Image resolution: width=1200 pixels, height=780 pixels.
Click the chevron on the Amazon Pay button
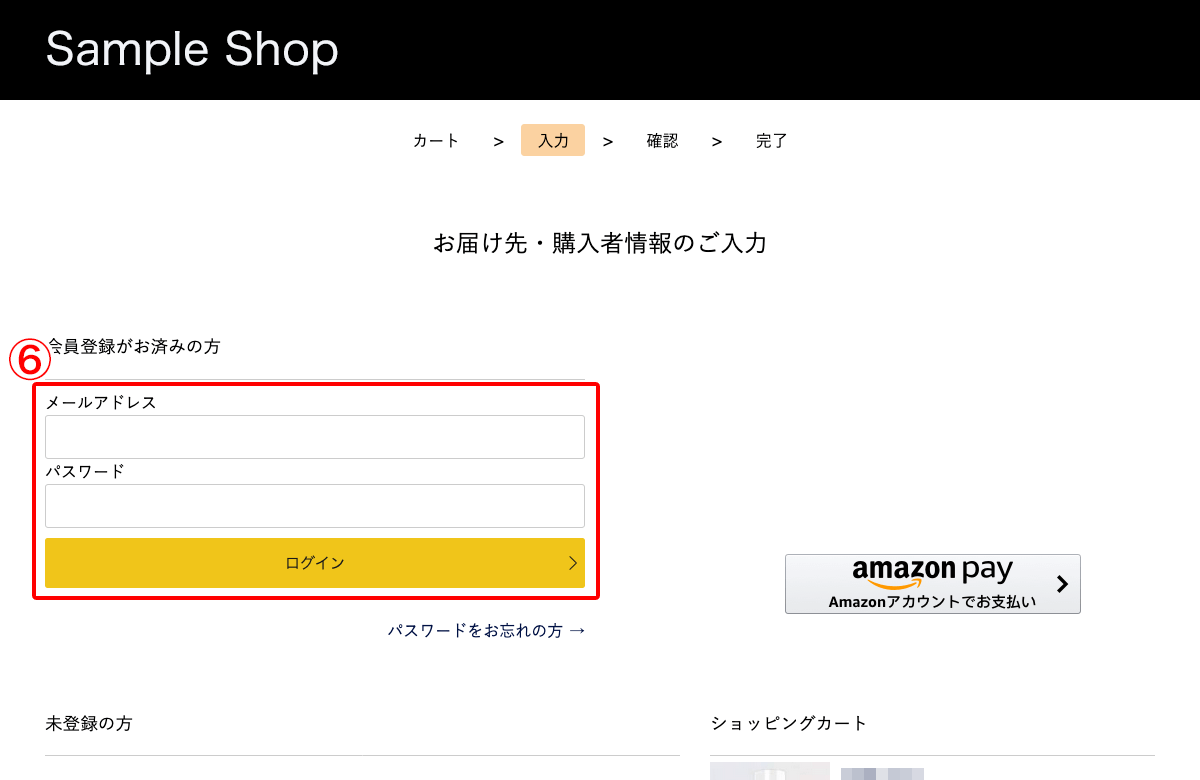[x=1062, y=584]
